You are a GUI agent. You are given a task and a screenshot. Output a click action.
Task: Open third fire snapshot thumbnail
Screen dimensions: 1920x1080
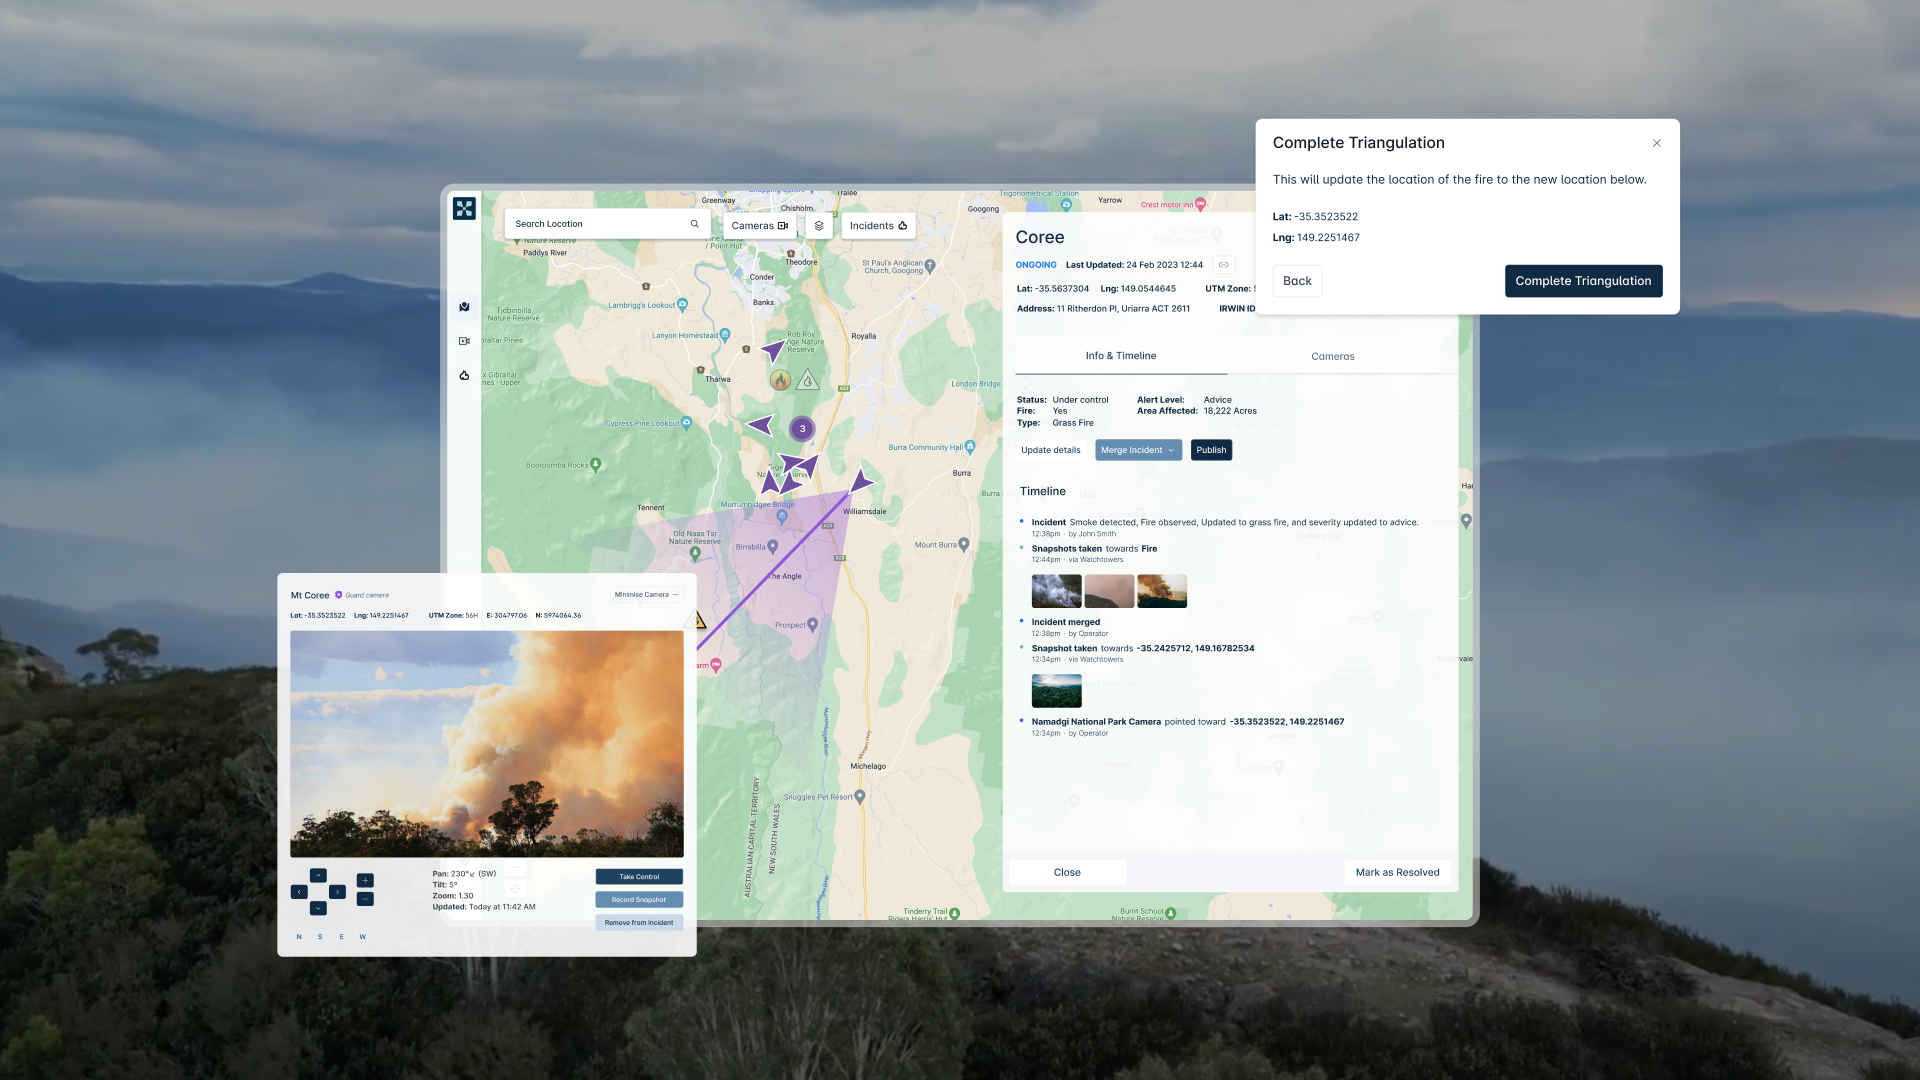click(1162, 591)
